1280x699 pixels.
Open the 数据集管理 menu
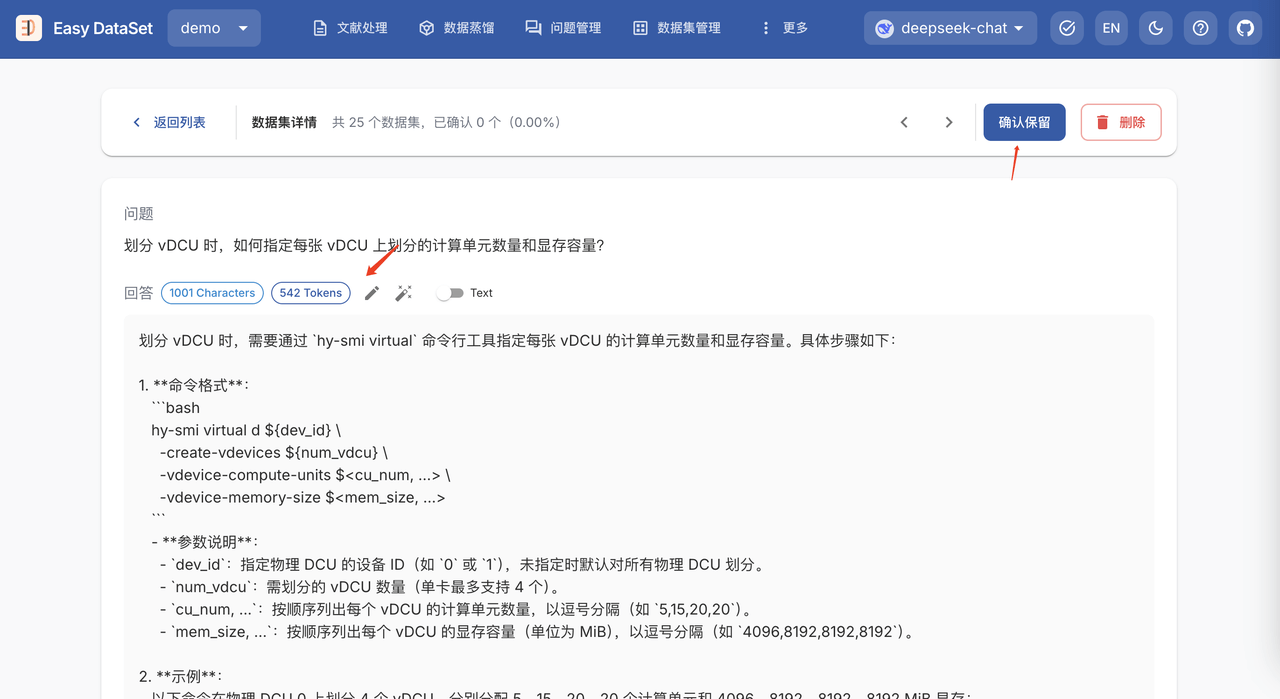tap(677, 28)
